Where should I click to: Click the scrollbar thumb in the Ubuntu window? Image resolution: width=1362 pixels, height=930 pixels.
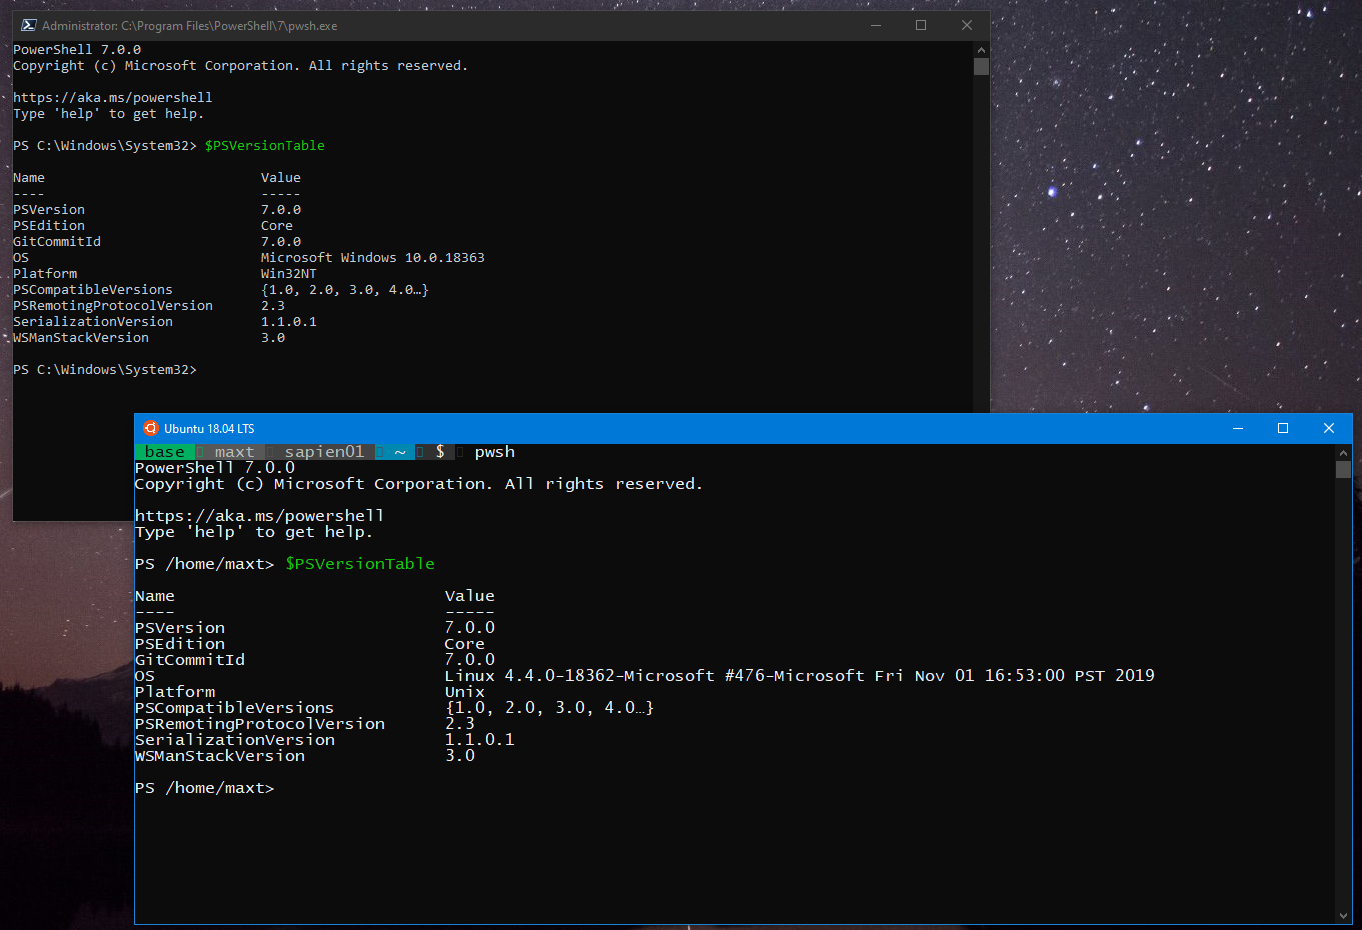[x=1343, y=469]
